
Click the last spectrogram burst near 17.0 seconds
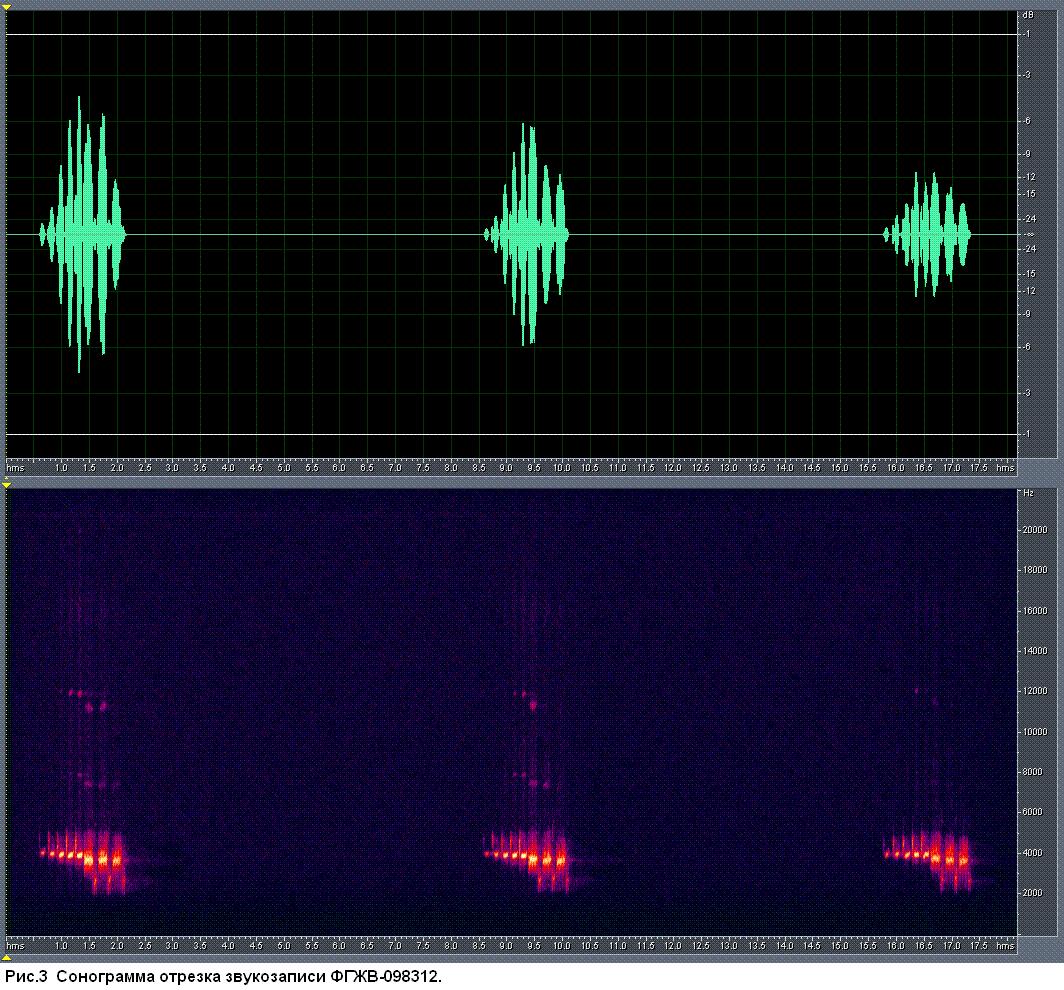coord(928,860)
